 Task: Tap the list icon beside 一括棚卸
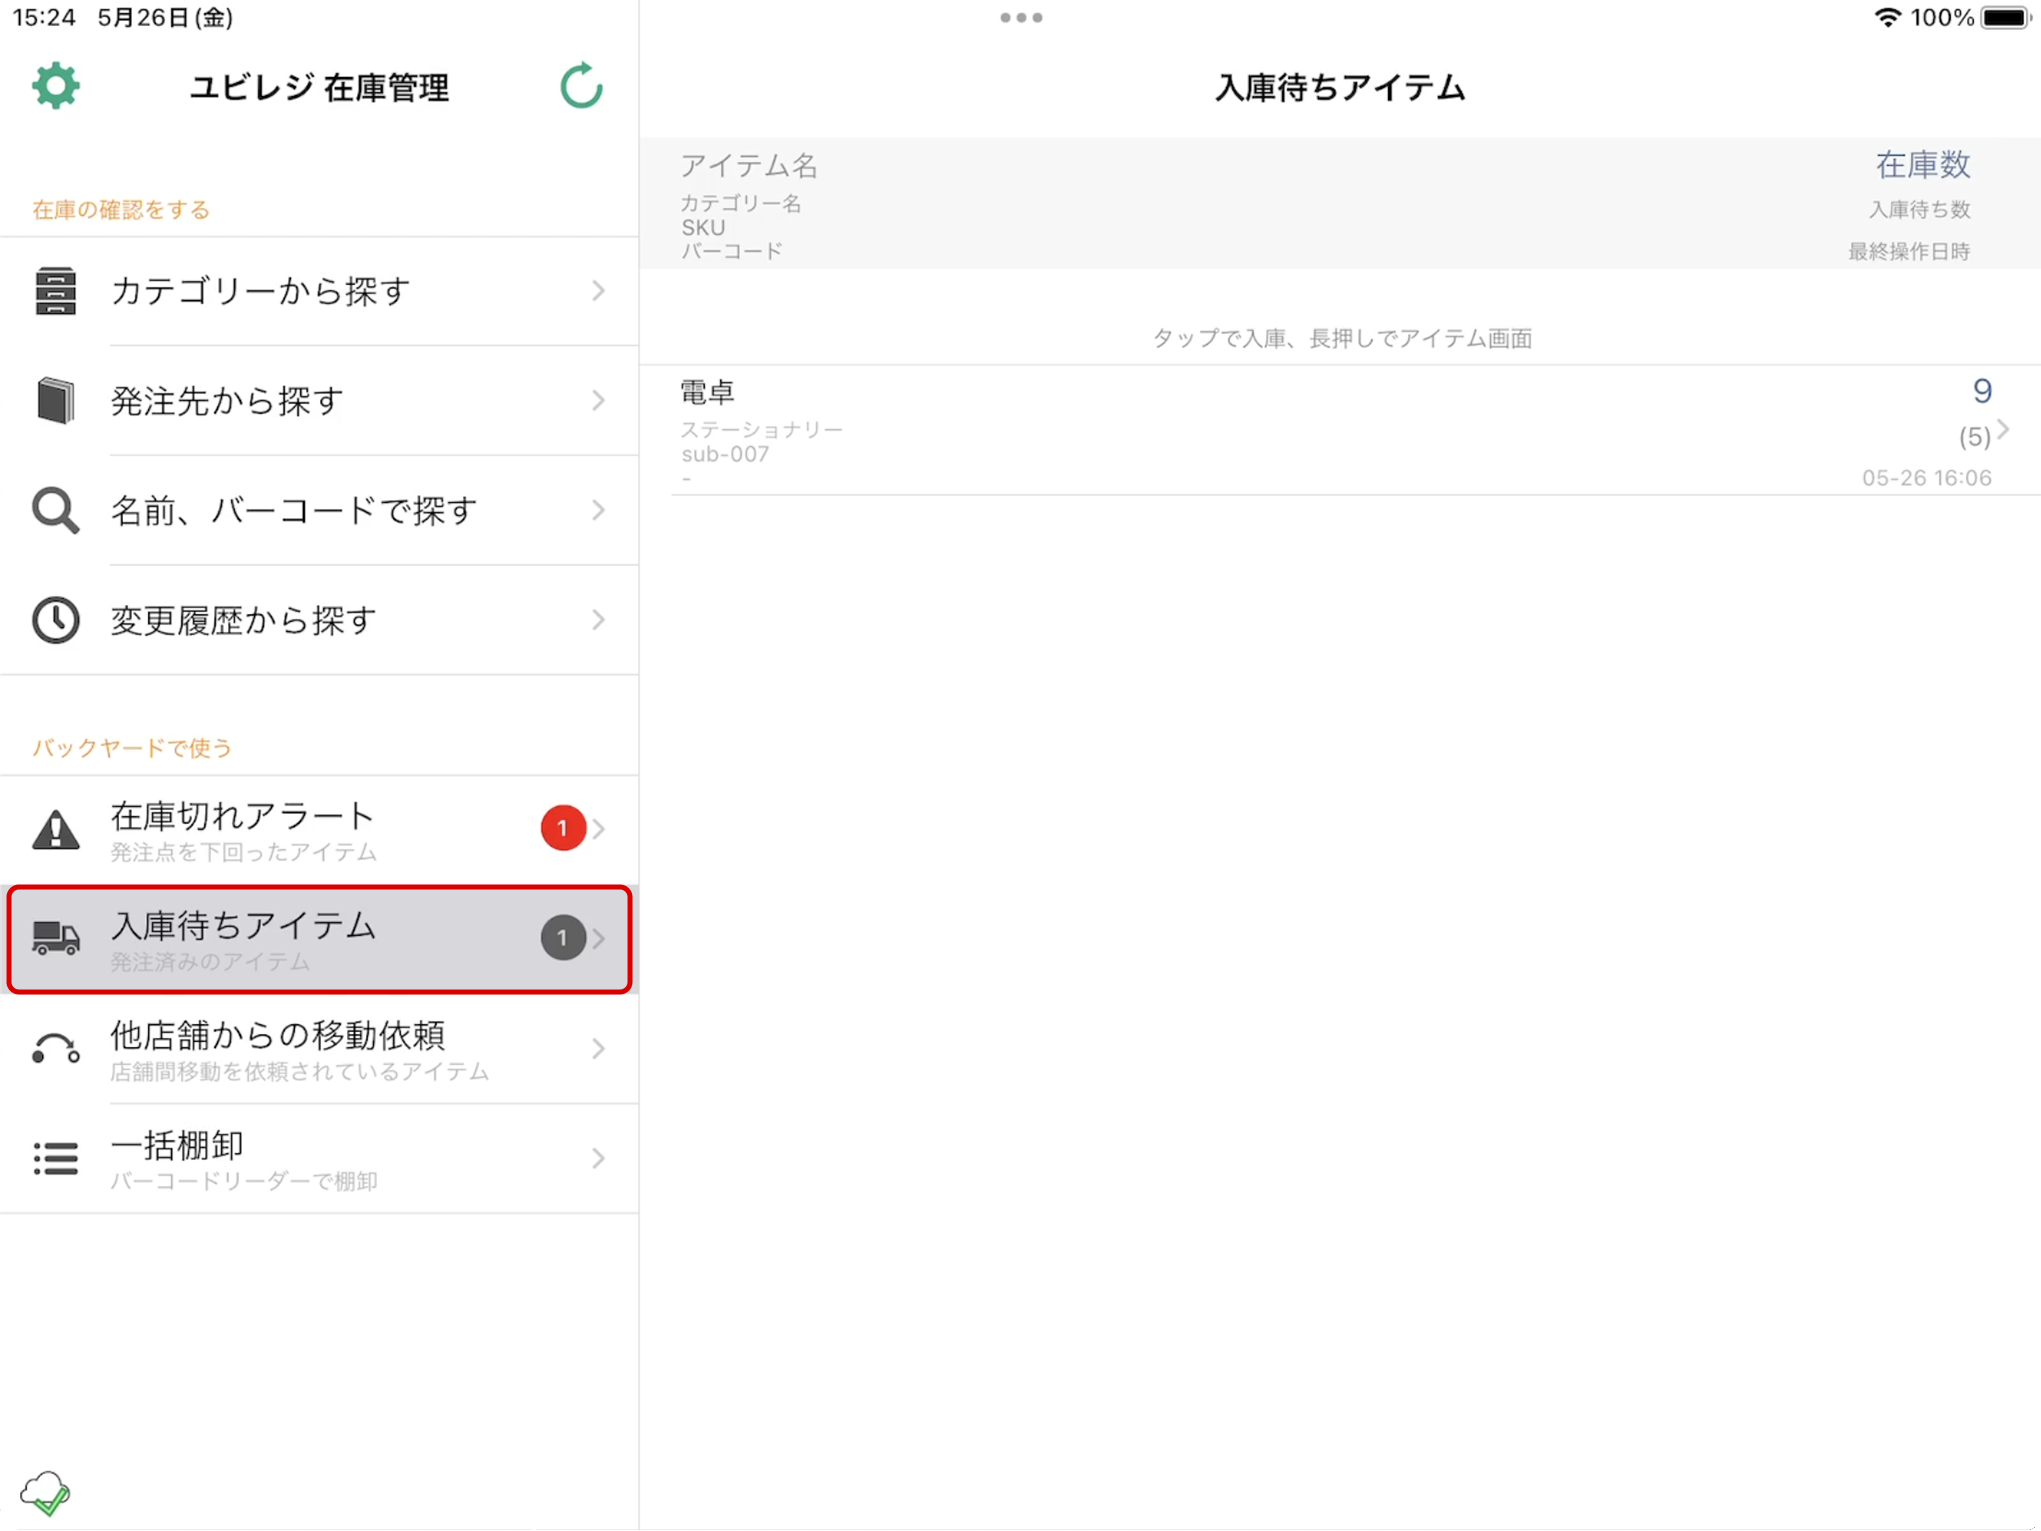click(55, 1158)
